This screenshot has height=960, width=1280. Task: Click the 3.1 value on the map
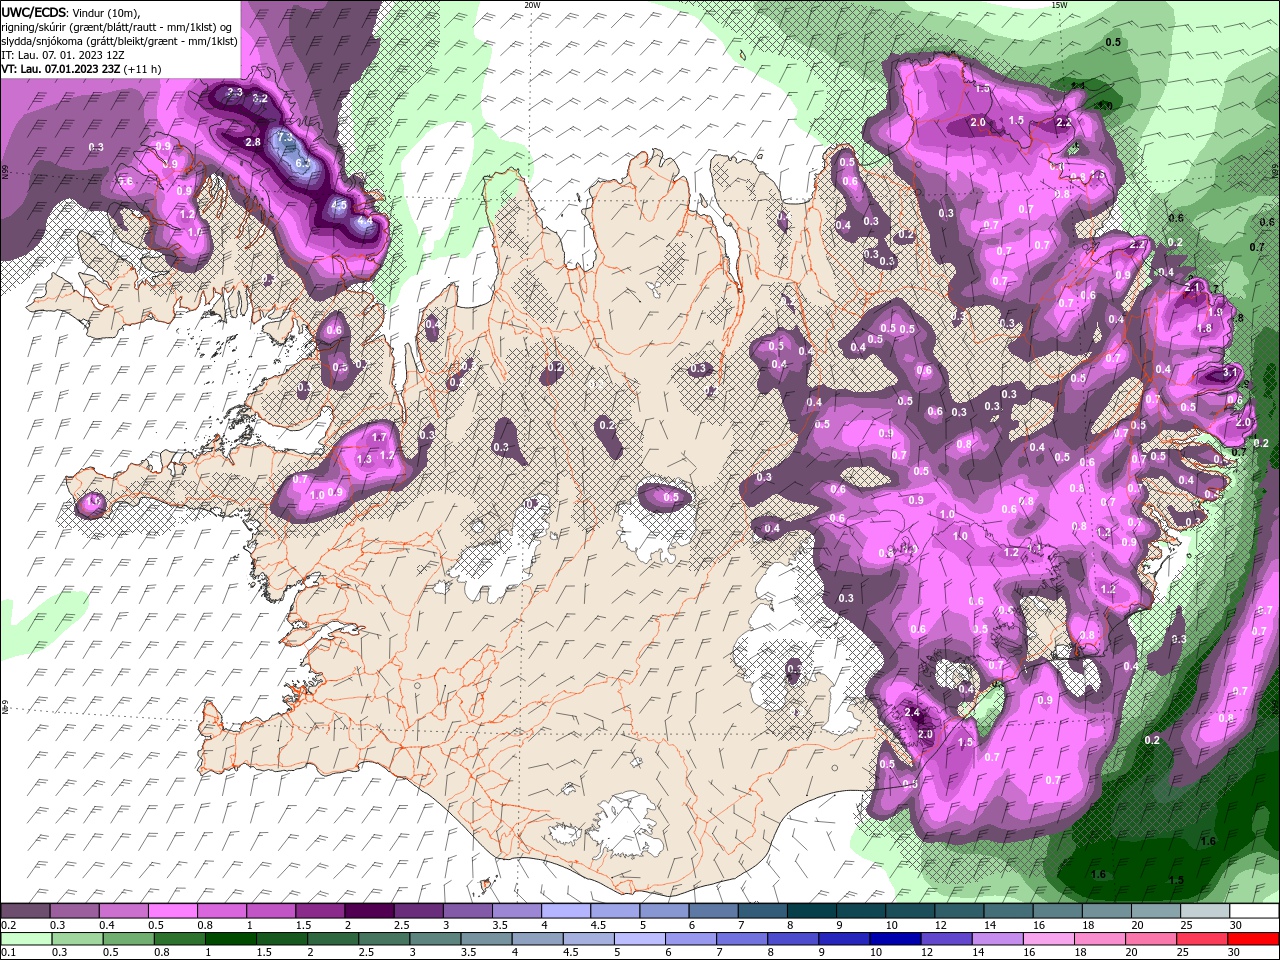[x=1231, y=371]
